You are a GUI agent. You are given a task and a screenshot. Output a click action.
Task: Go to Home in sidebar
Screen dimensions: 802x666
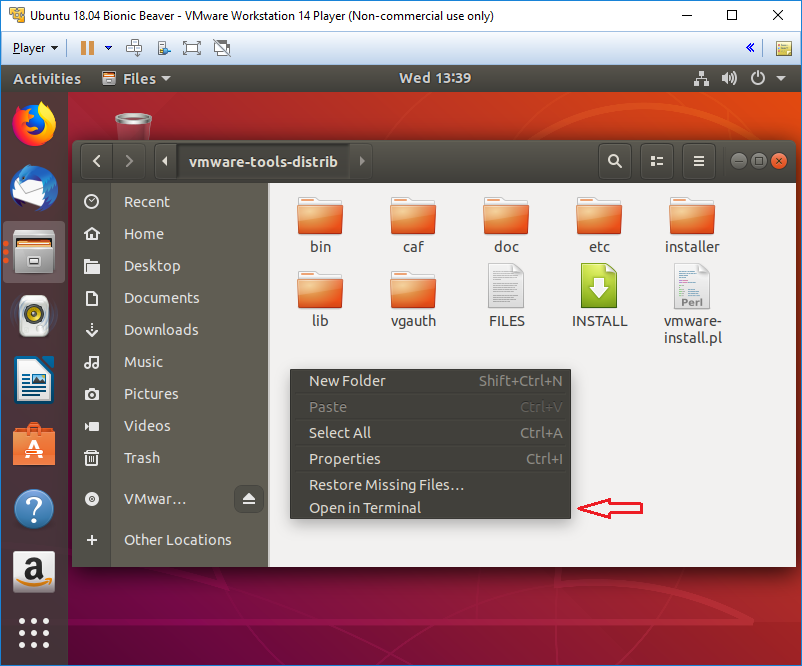pos(170,234)
